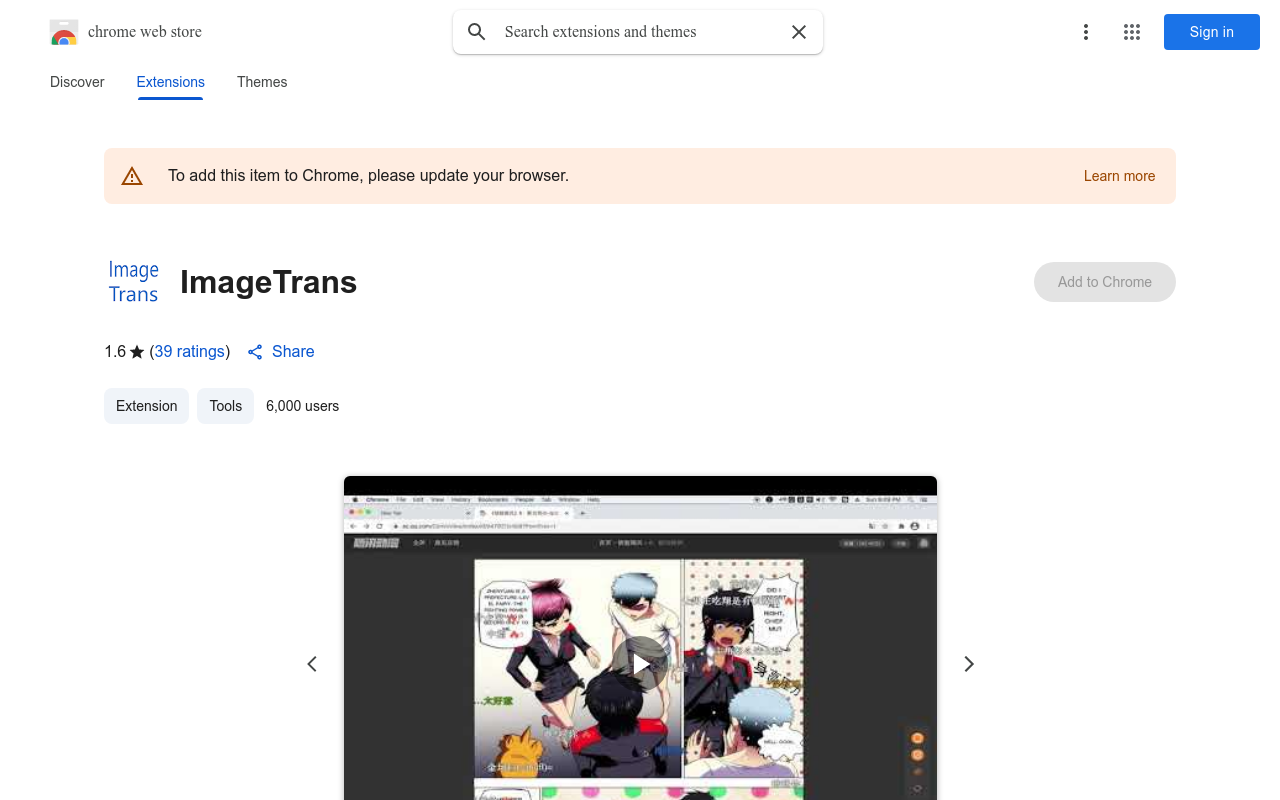Image resolution: width=1280 pixels, height=800 pixels.
Task: Open the Learn more link
Action: click(1119, 176)
